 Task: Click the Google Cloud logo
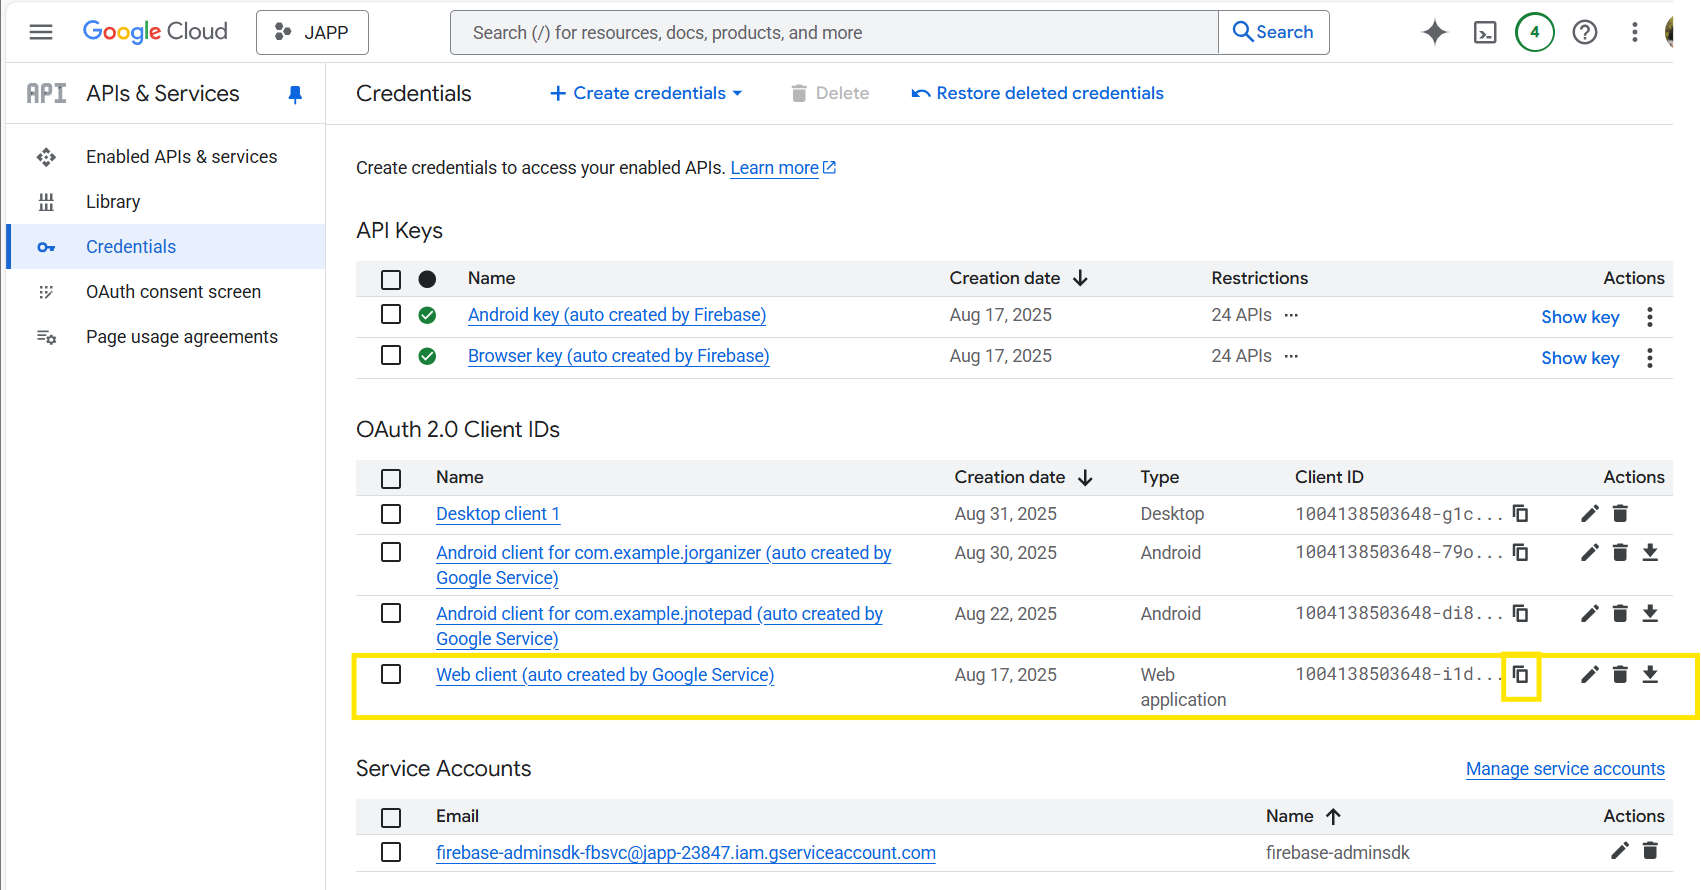coord(155,32)
